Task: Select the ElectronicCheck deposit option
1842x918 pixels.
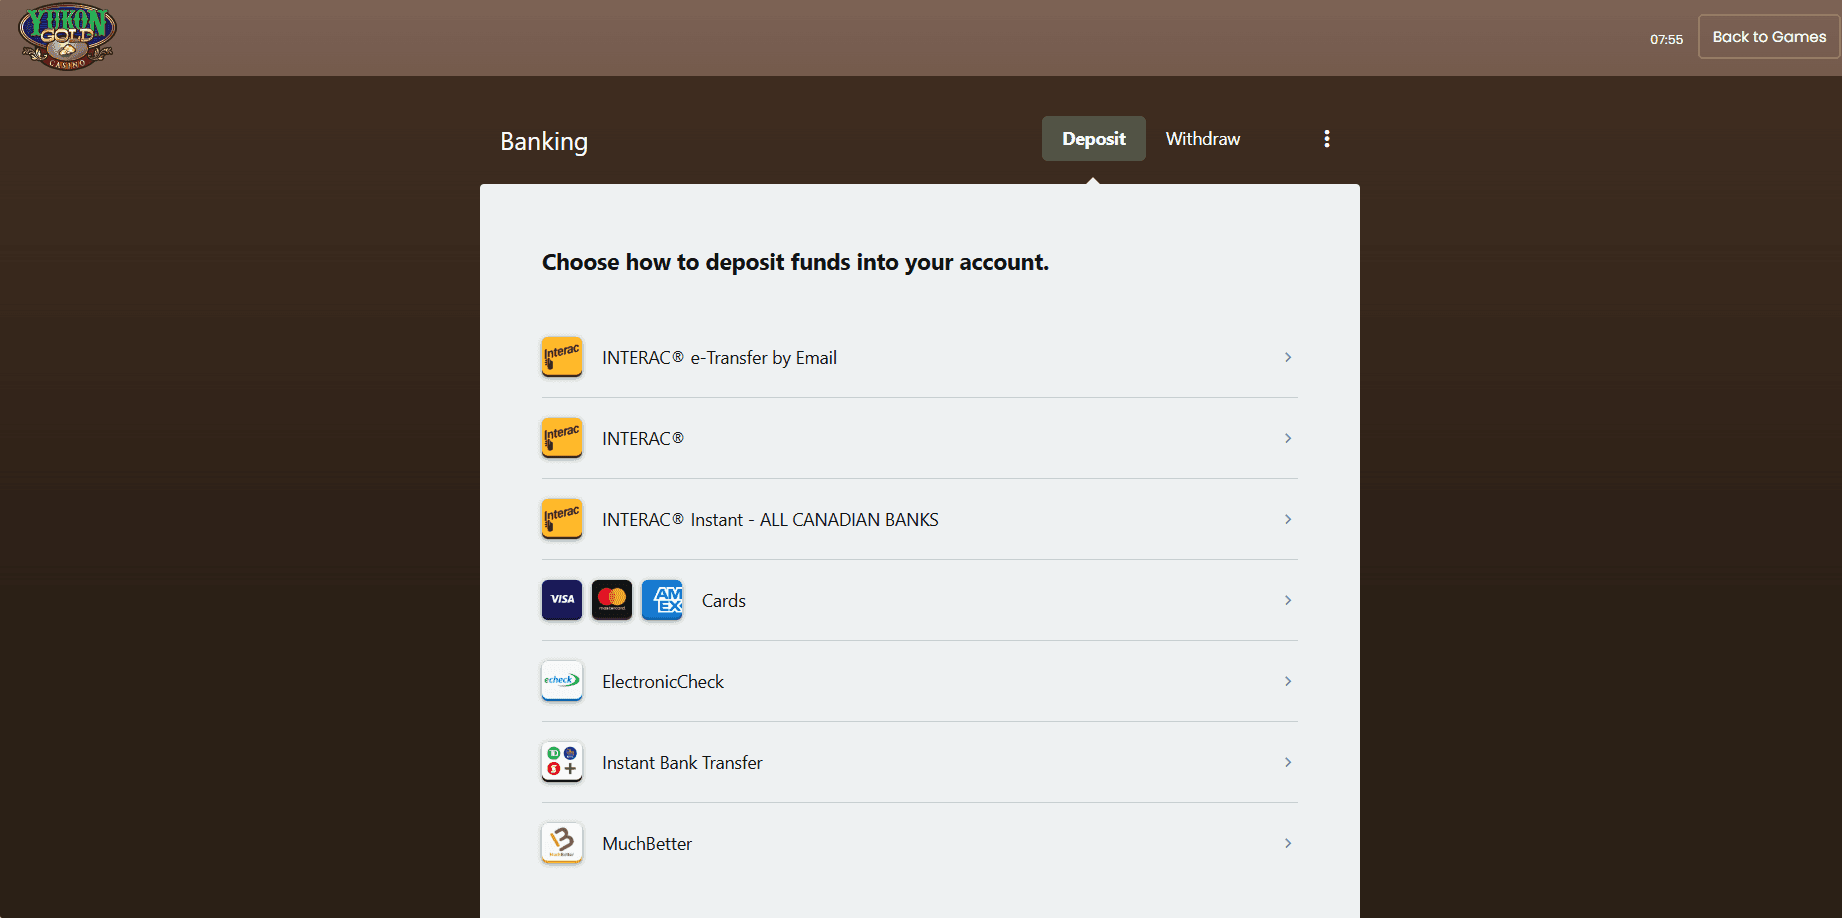Action: coord(663,682)
